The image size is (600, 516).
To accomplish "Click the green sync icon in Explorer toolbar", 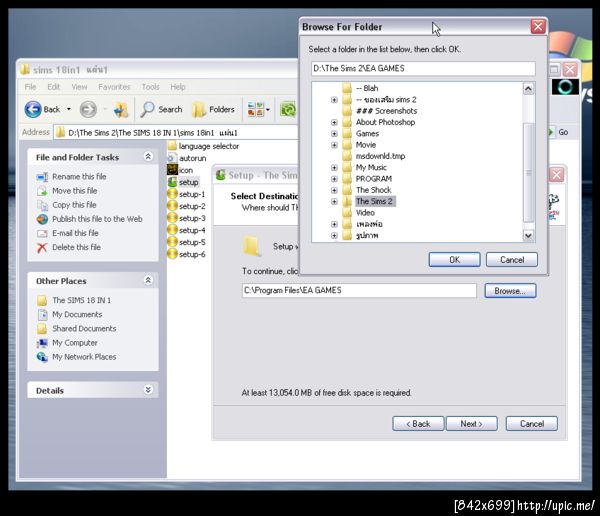I will pyautogui.click(x=288, y=109).
